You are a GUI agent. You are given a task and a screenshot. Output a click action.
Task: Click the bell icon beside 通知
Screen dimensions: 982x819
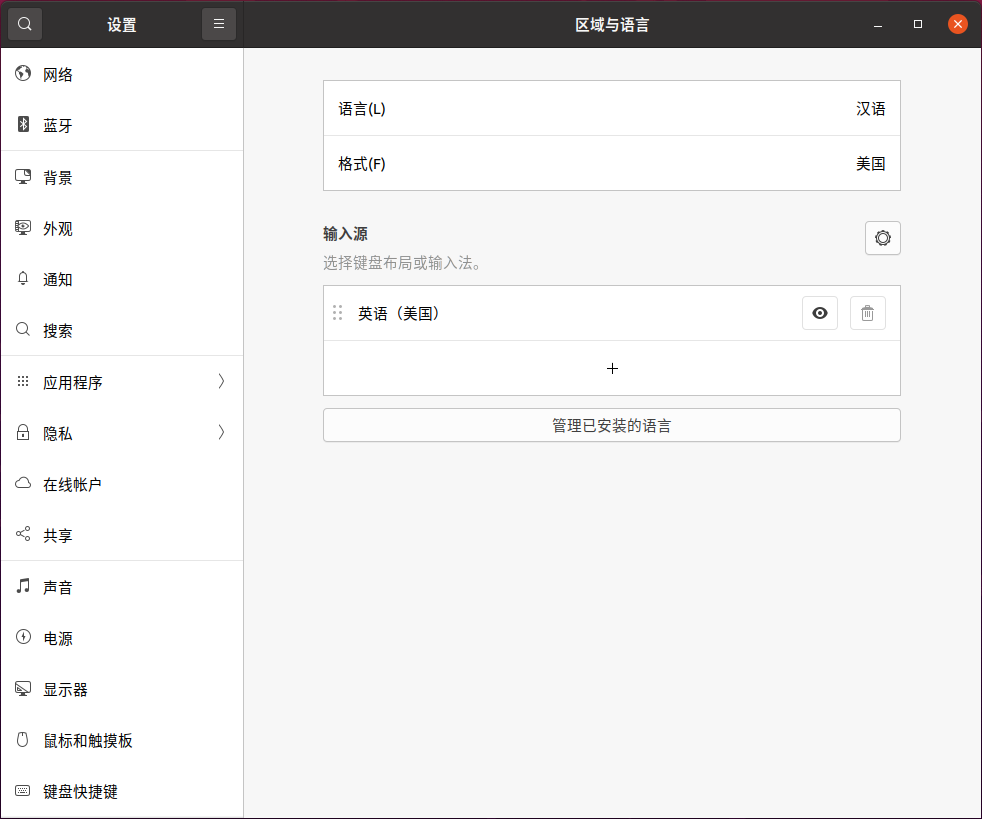(23, 279)
